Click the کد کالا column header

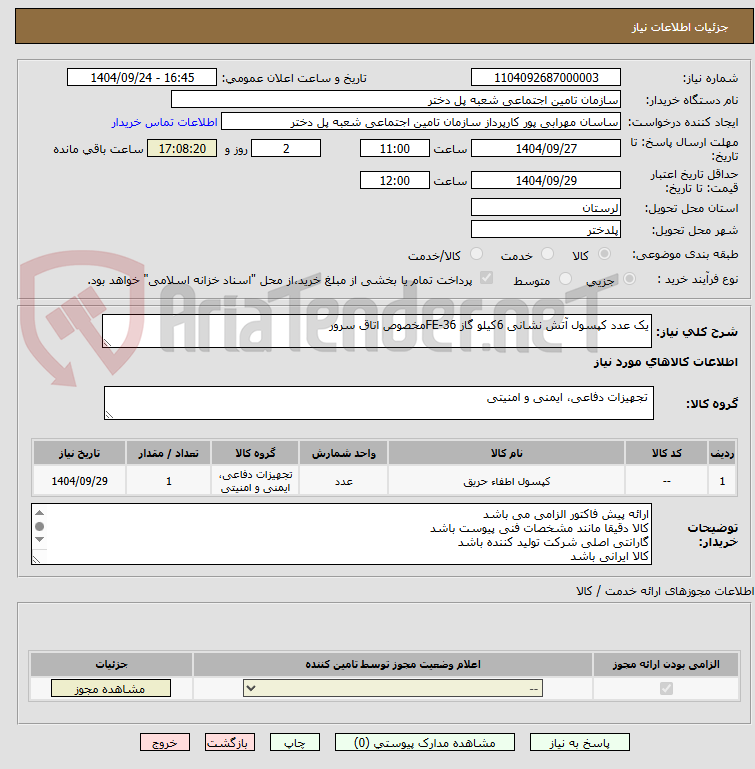click(x=666, y=453)
